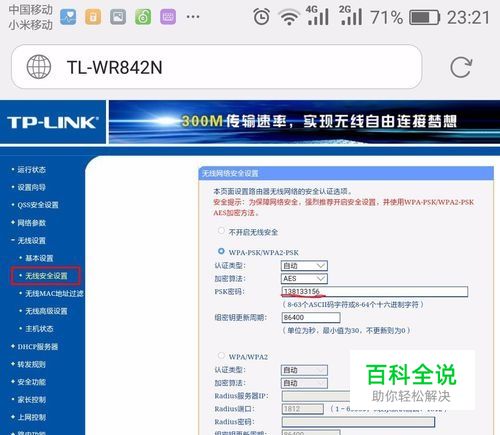Expand DHCP服务器 in the sidebar
This screenshot has width=500, height=435.
click(38, 347)
